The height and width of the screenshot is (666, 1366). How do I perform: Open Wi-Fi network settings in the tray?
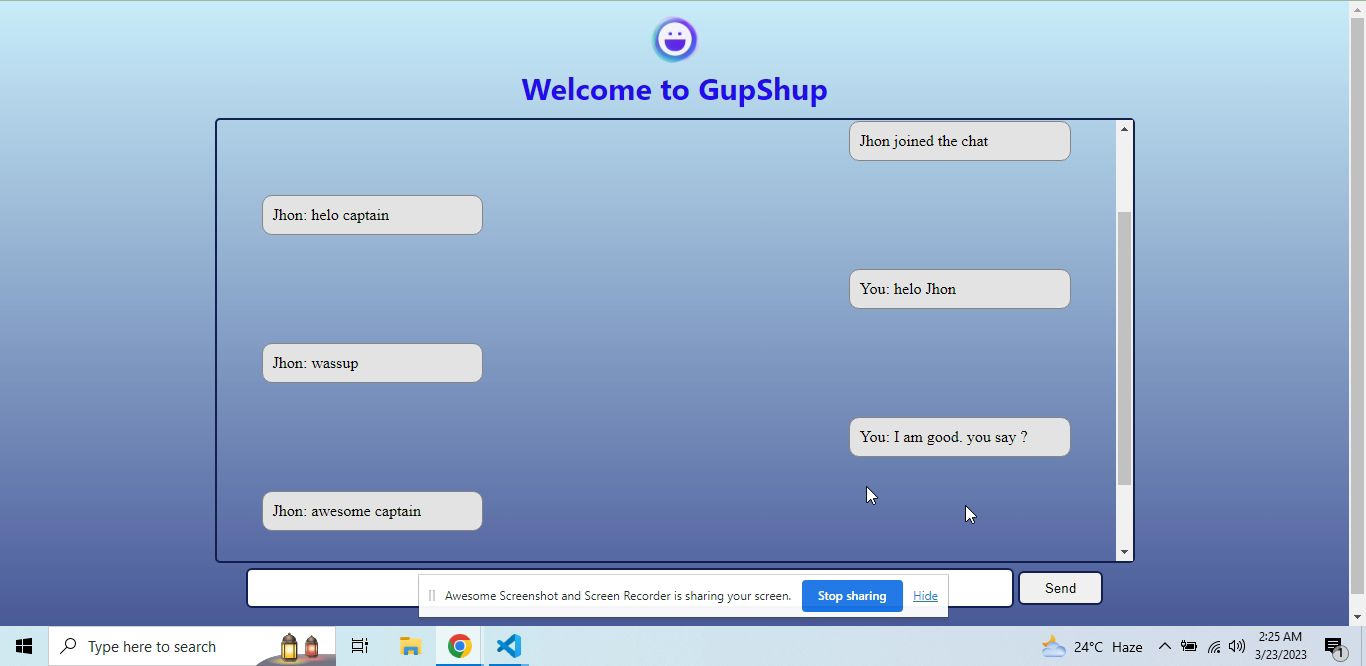[x=1213, y=647]
